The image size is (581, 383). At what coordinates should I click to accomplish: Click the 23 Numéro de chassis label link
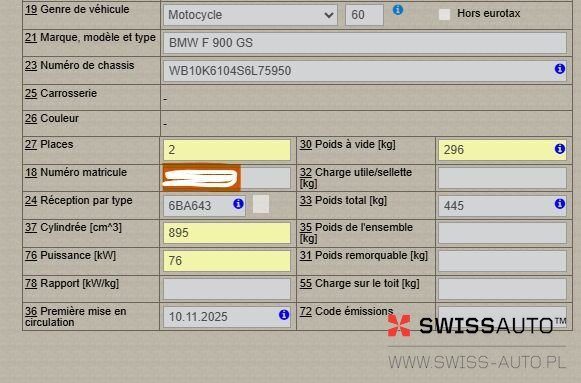point(79,65)
